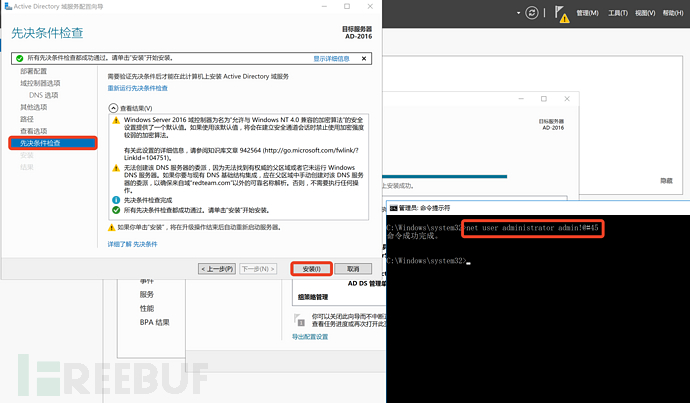Screen dimensions: 690x403
Task: Click 导出配置设置 link in Server Manager
Action: [x=310, y=337]
